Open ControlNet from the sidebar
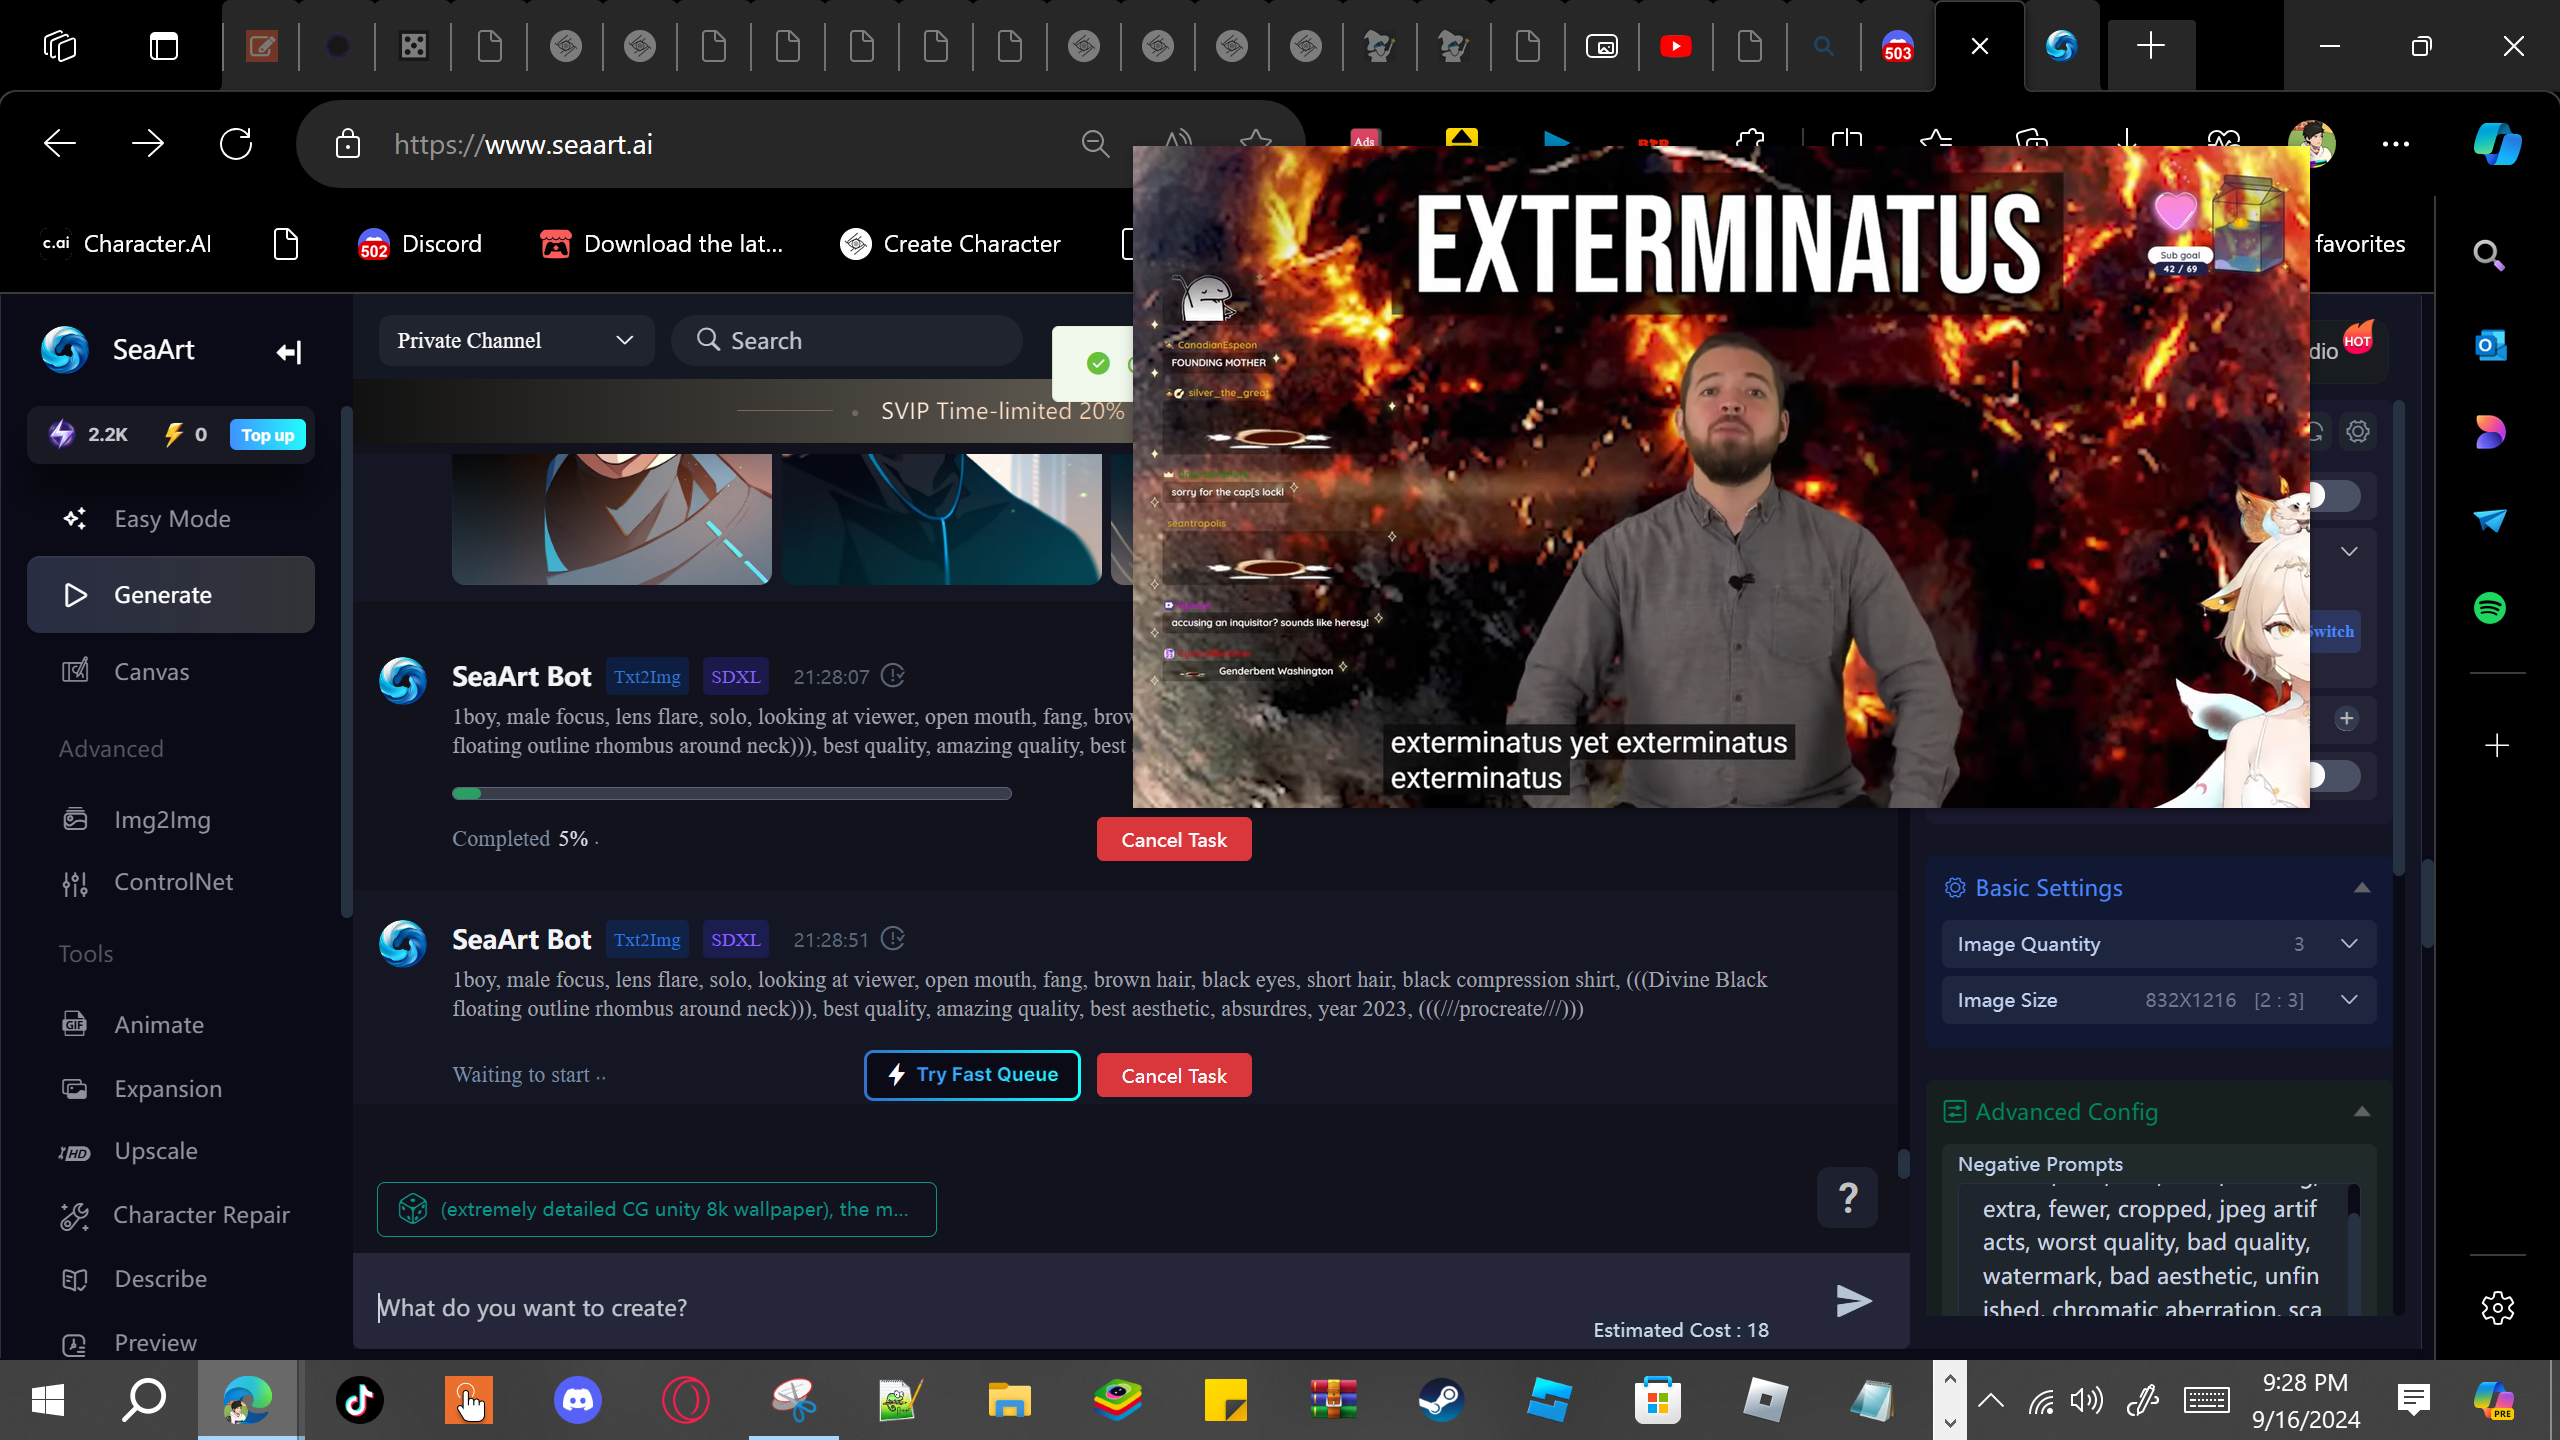 171,882
